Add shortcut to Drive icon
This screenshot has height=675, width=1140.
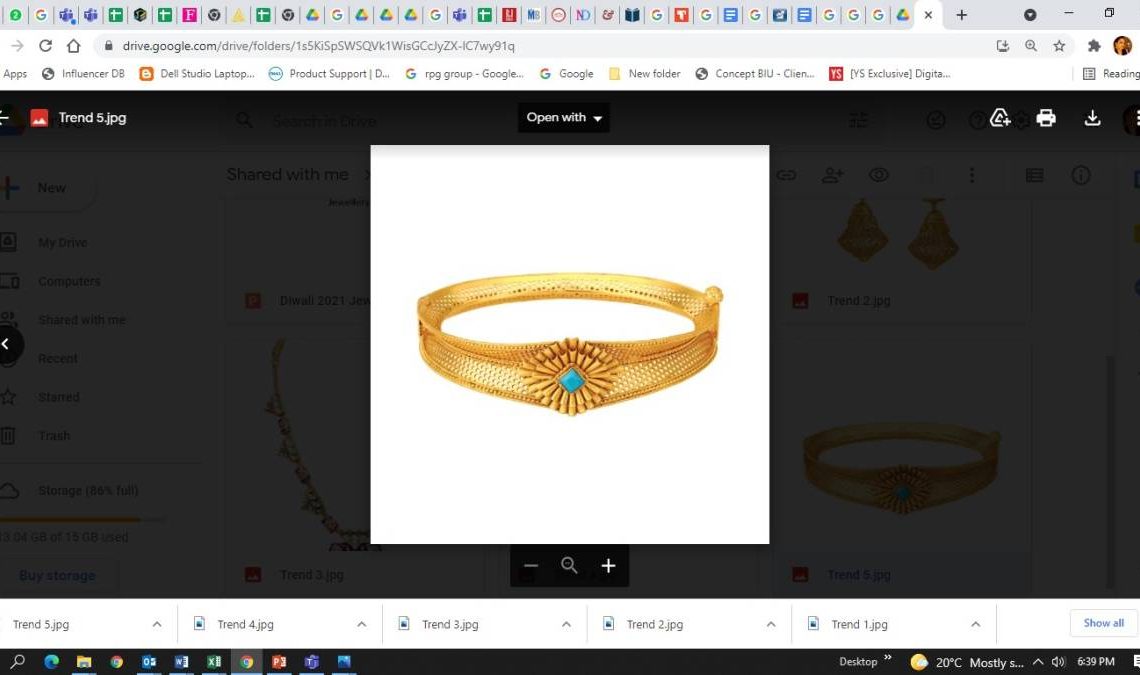click(x=1000, y=118)
